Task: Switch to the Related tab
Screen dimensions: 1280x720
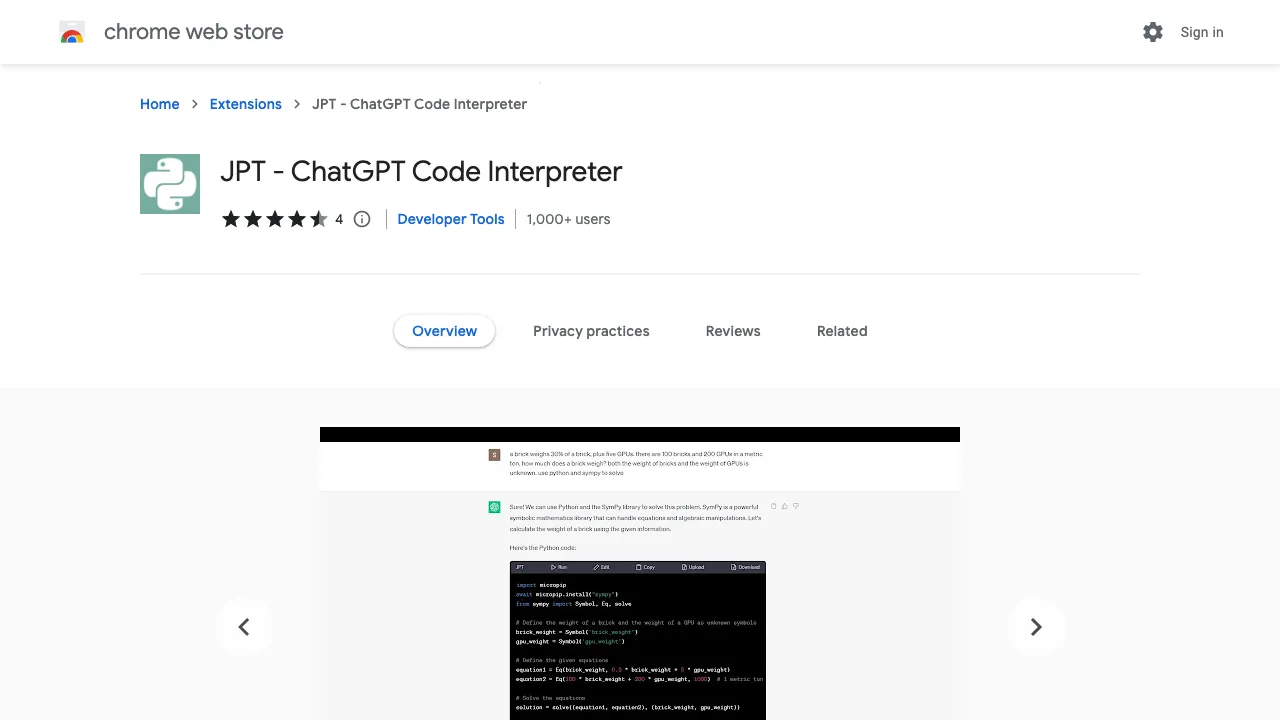Action: pos(842,331)
